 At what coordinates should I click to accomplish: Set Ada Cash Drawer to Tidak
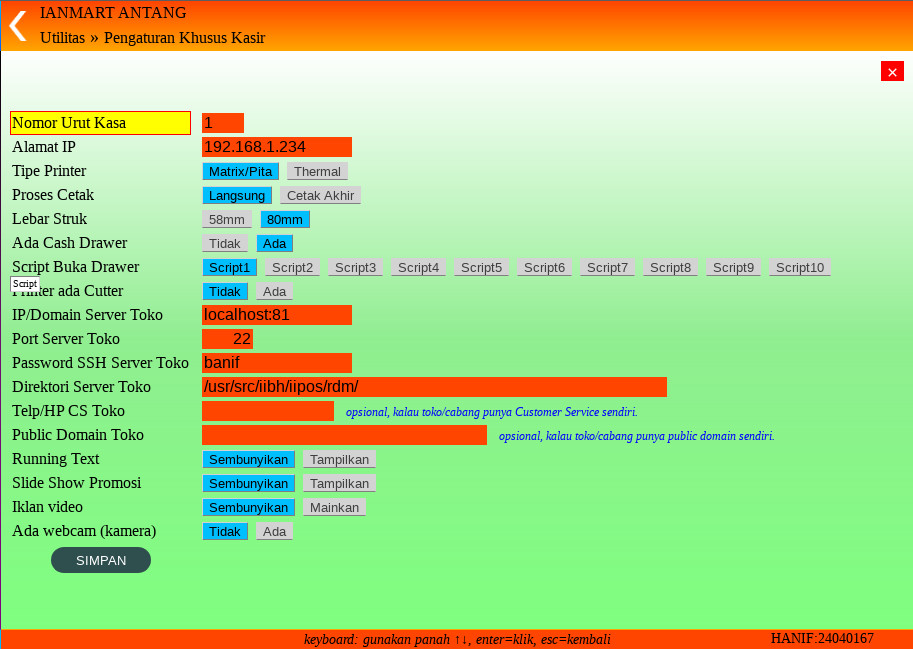[x=225, y=243]
